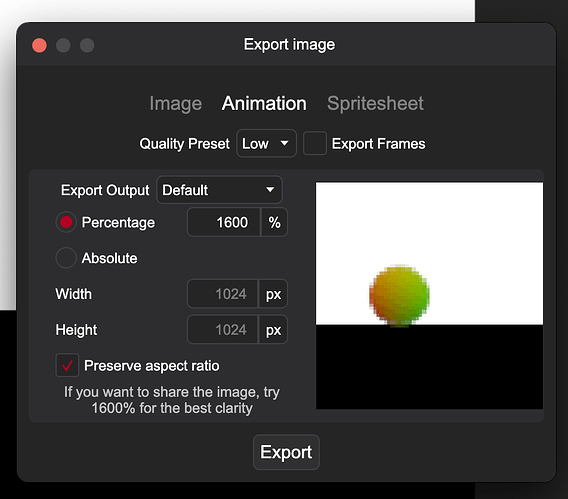The image size is (568, 499).
Task: Click the Export image title text
Action: (x=289, y=45)
